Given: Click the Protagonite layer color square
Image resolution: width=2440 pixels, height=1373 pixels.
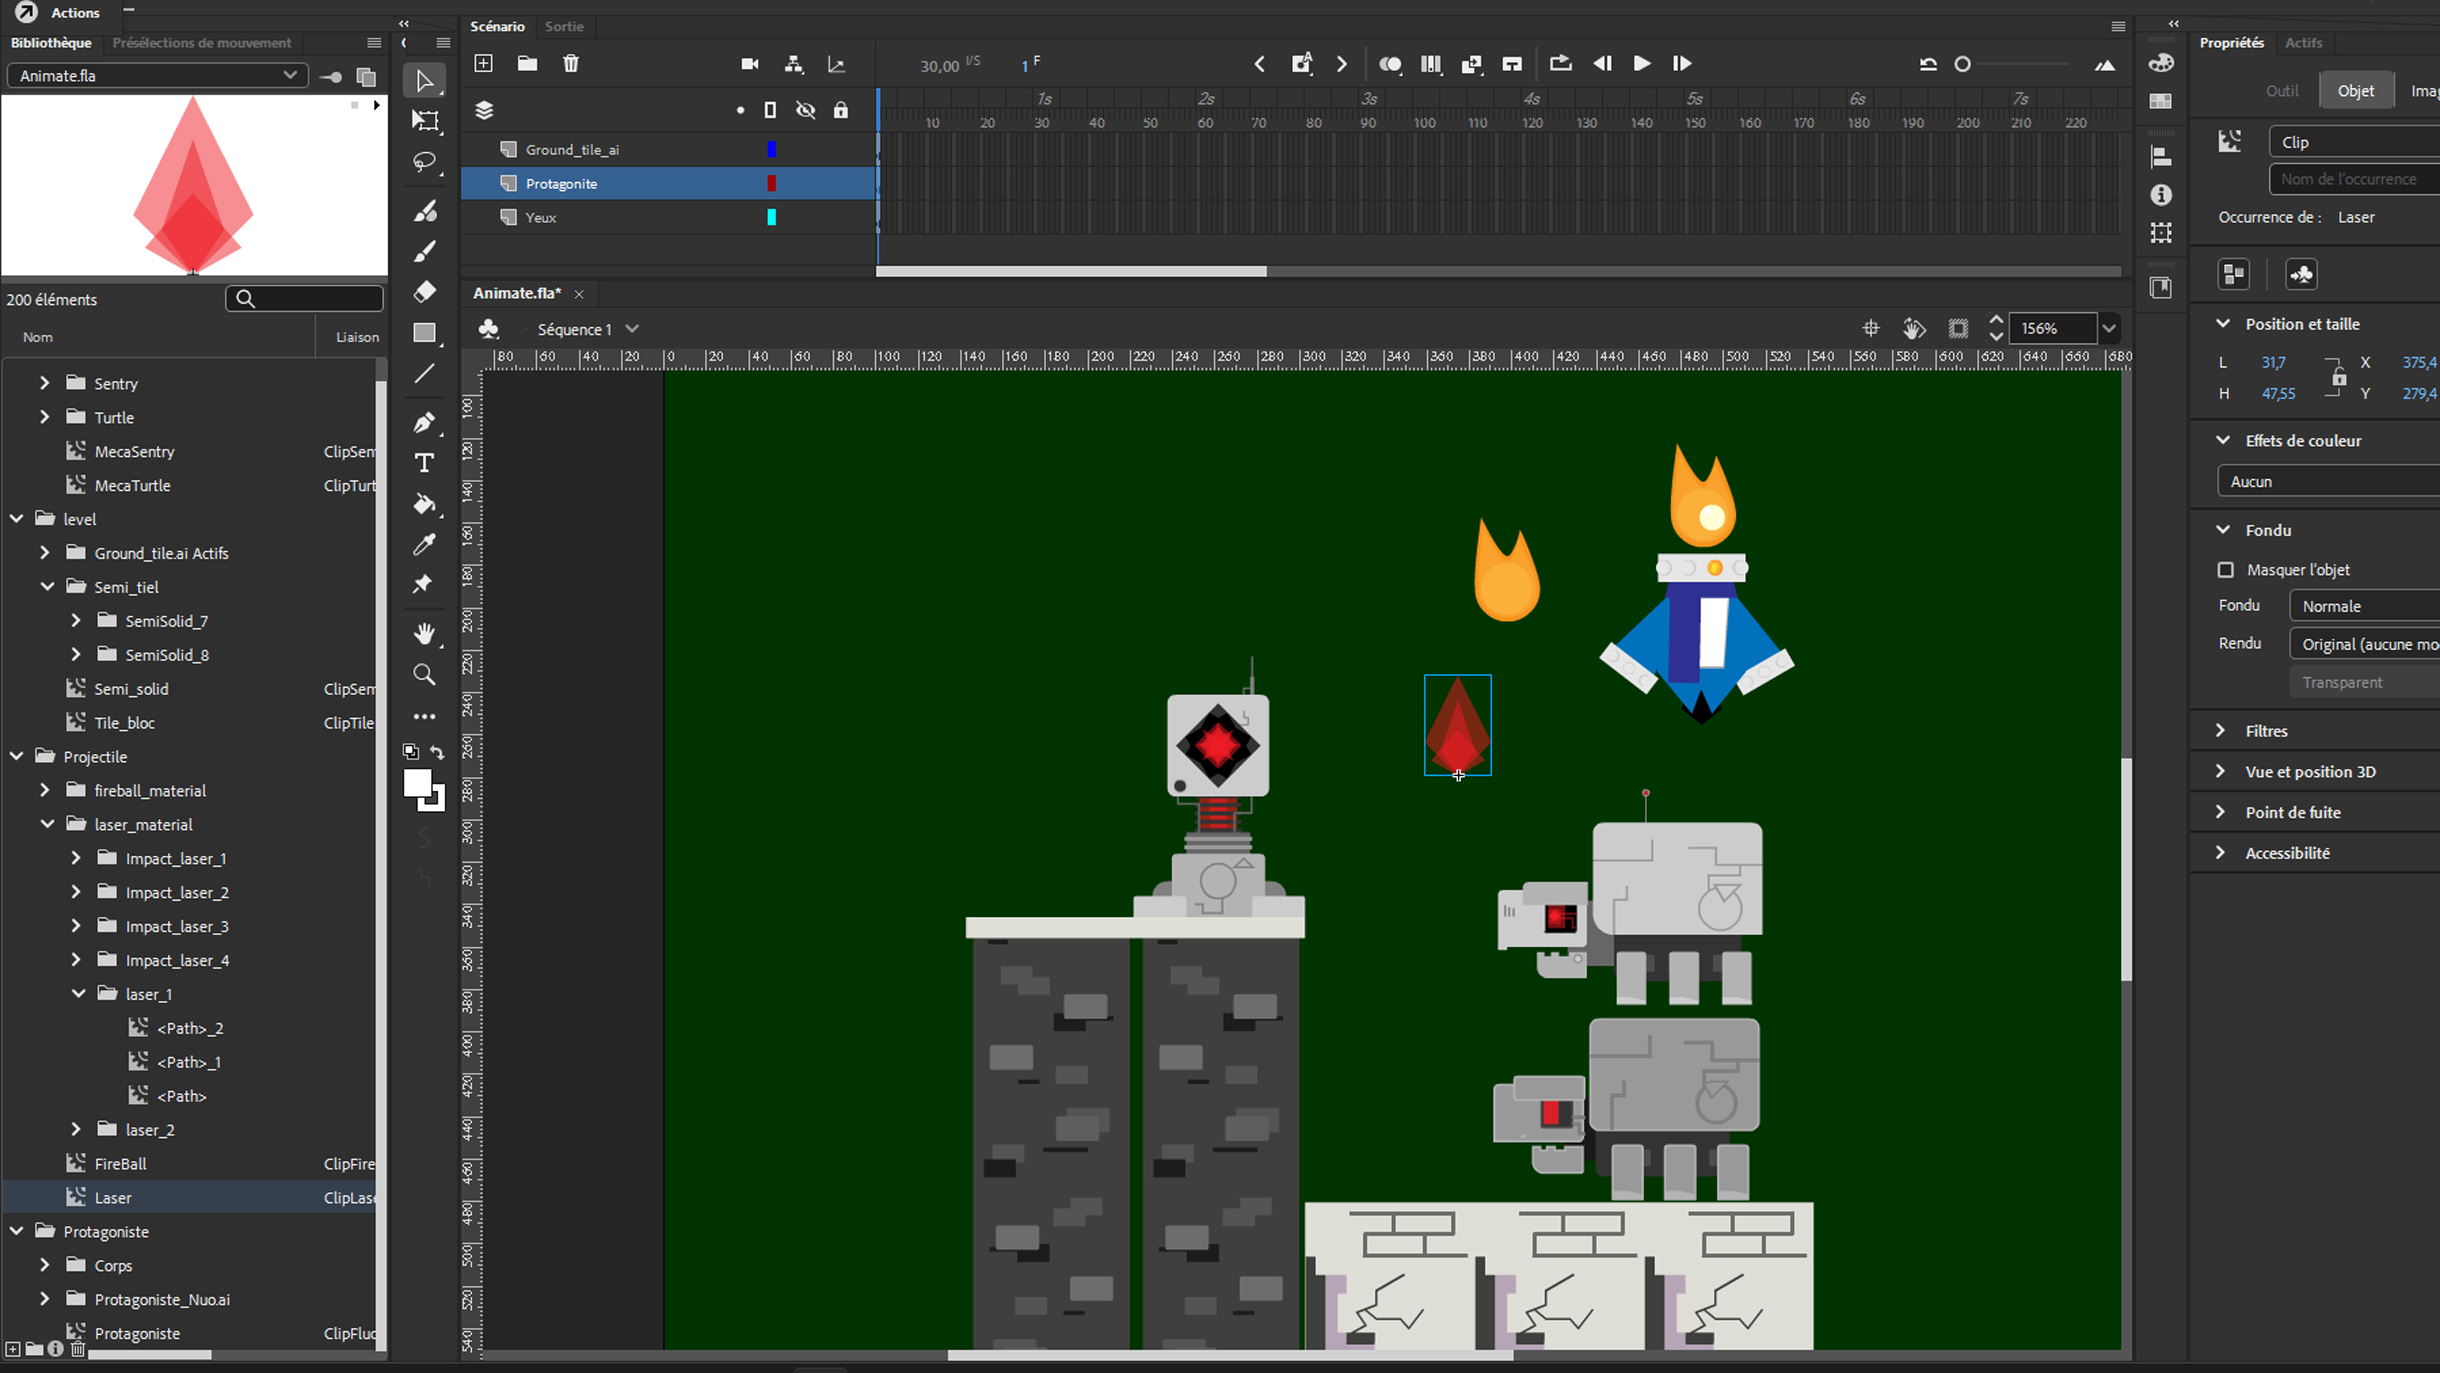Looking at the screenshot, I should [770, 183].
